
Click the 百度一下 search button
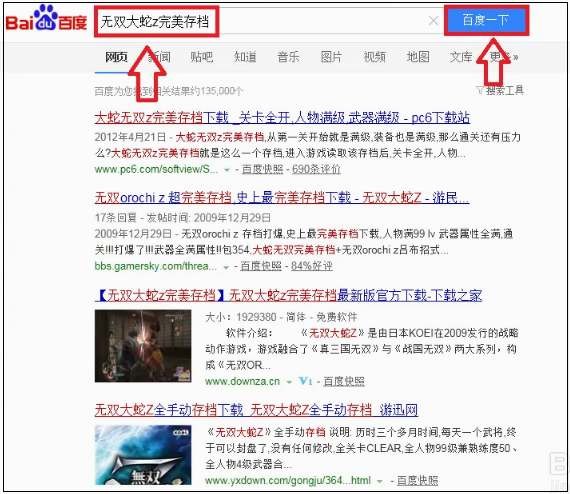(486, 20)
